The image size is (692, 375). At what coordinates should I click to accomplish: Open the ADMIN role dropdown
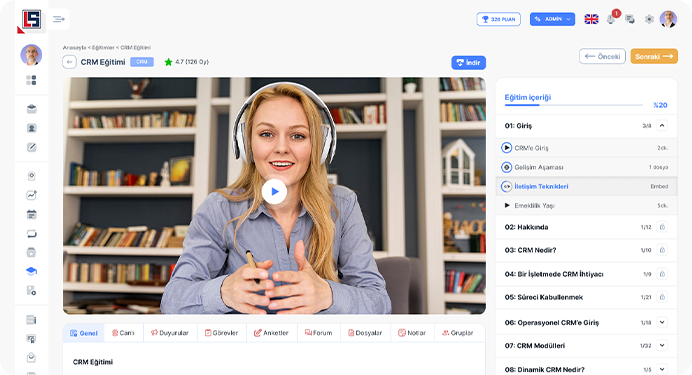pos(552,19)
